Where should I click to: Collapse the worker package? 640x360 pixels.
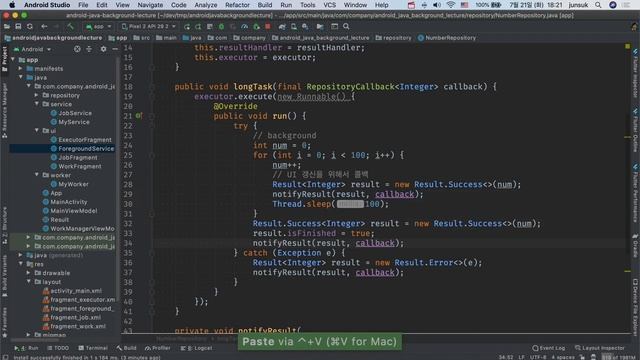click(x=37, y=175)
